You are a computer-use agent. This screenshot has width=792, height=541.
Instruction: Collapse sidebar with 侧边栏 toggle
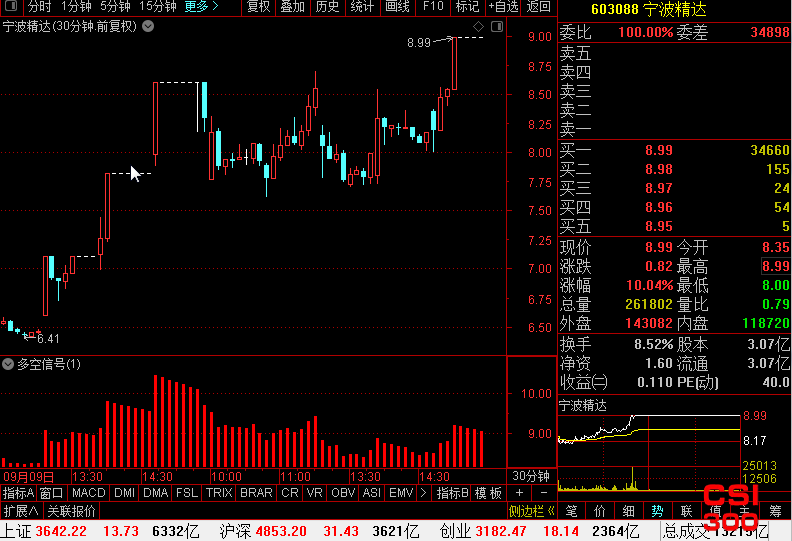[531, 511]
